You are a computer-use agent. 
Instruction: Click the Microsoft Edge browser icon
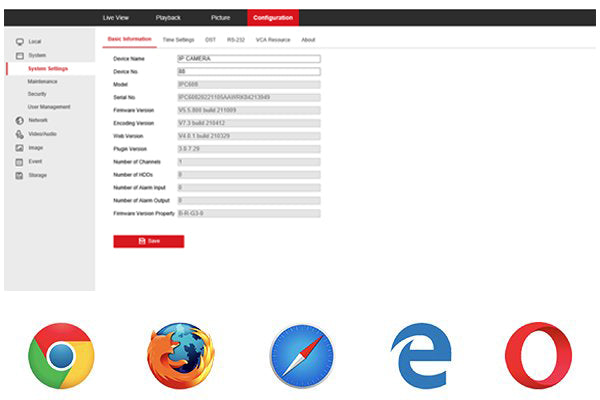pyautogui.click(x=420, y=356)
